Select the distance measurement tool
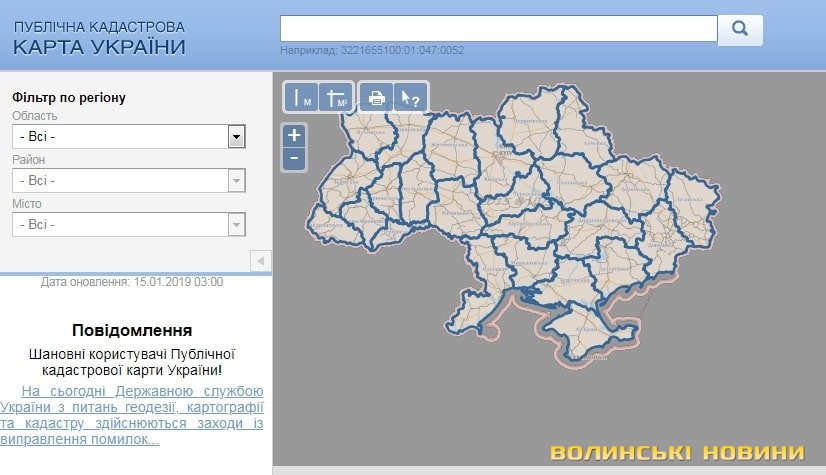The image size is (826, 475). (x=301, y=97)
